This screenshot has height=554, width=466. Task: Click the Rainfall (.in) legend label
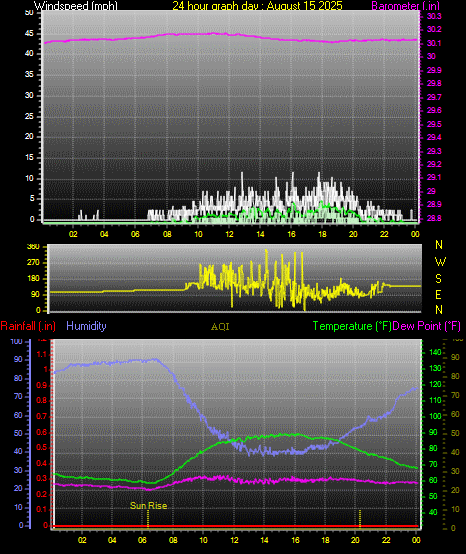(28, 326)
